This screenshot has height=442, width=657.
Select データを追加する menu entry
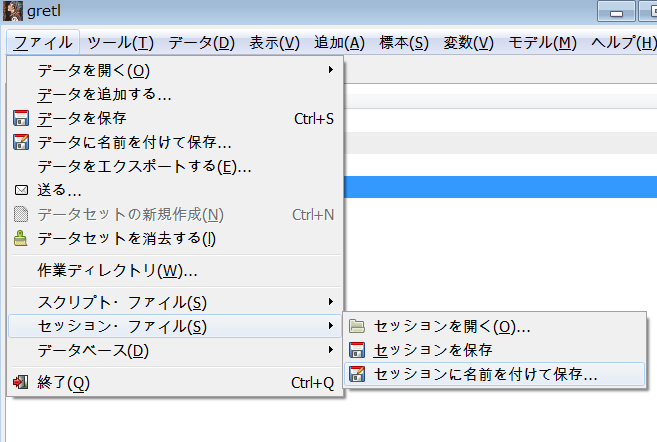click(x=104, y=95)
